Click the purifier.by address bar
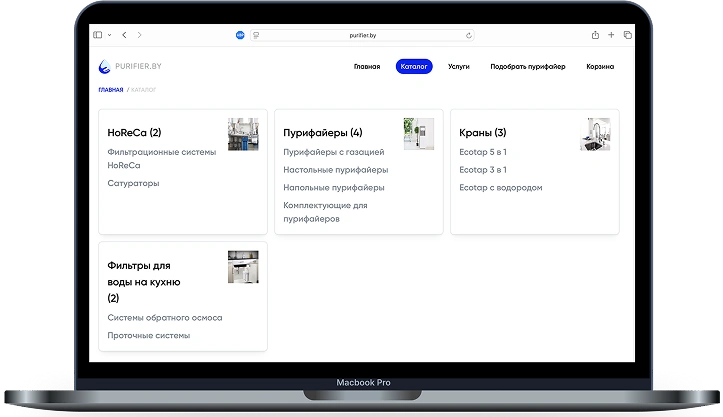 coord(362,35)
